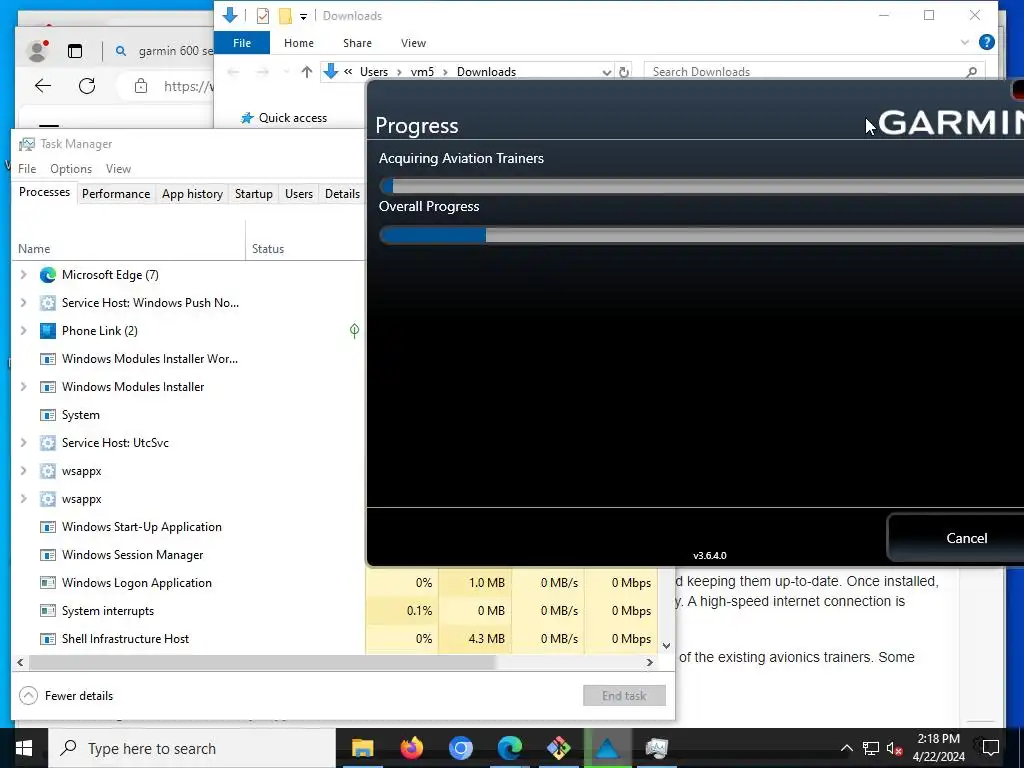1024x768 pixels.
Task: Click the Explorer up-one-level arrow
Action: [306, 72]
